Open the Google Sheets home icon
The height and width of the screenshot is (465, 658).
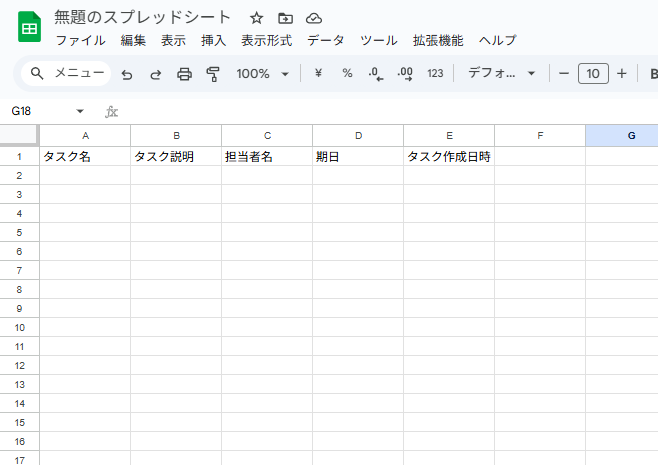click(x=29, y=27)
